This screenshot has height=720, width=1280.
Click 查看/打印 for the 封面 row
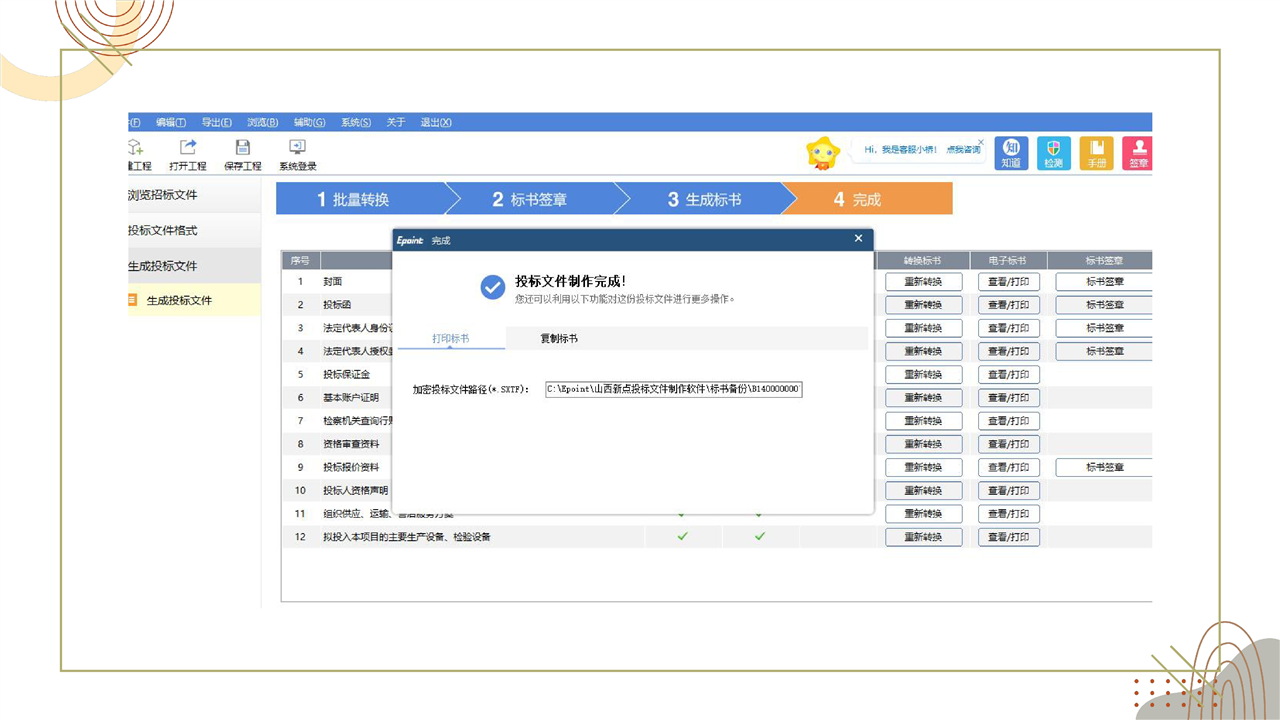point(1008,282)
